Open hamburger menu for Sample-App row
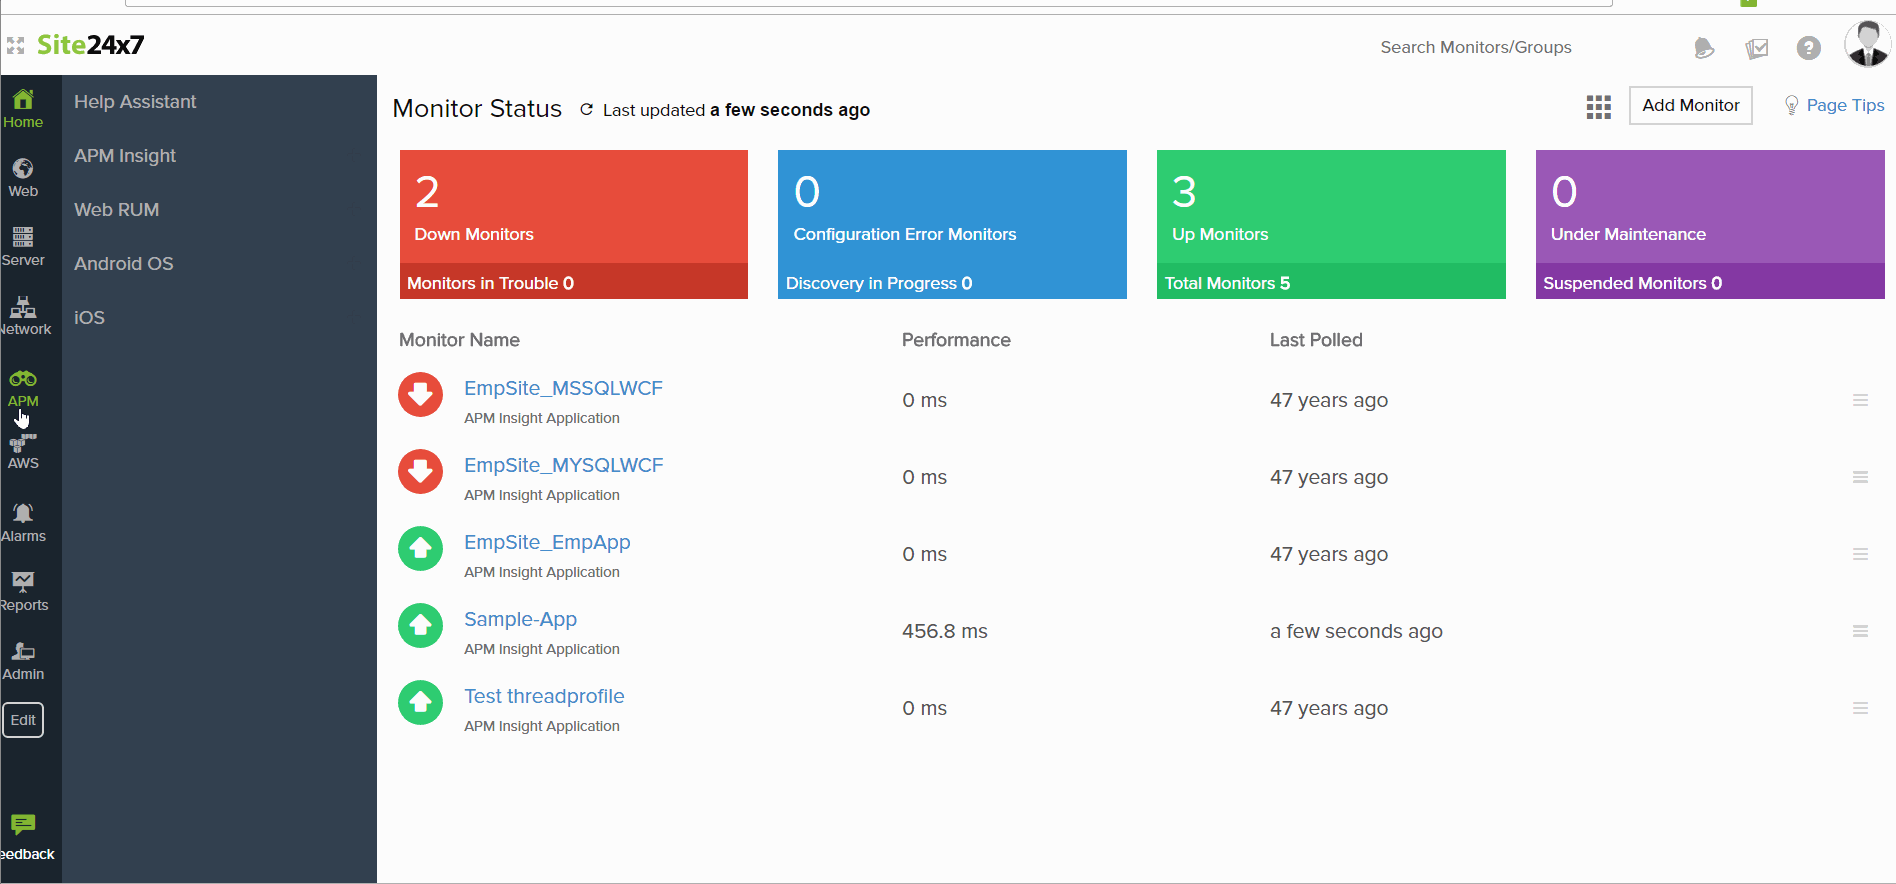This screenshot has width=1896, height=884. [1860, 631]
